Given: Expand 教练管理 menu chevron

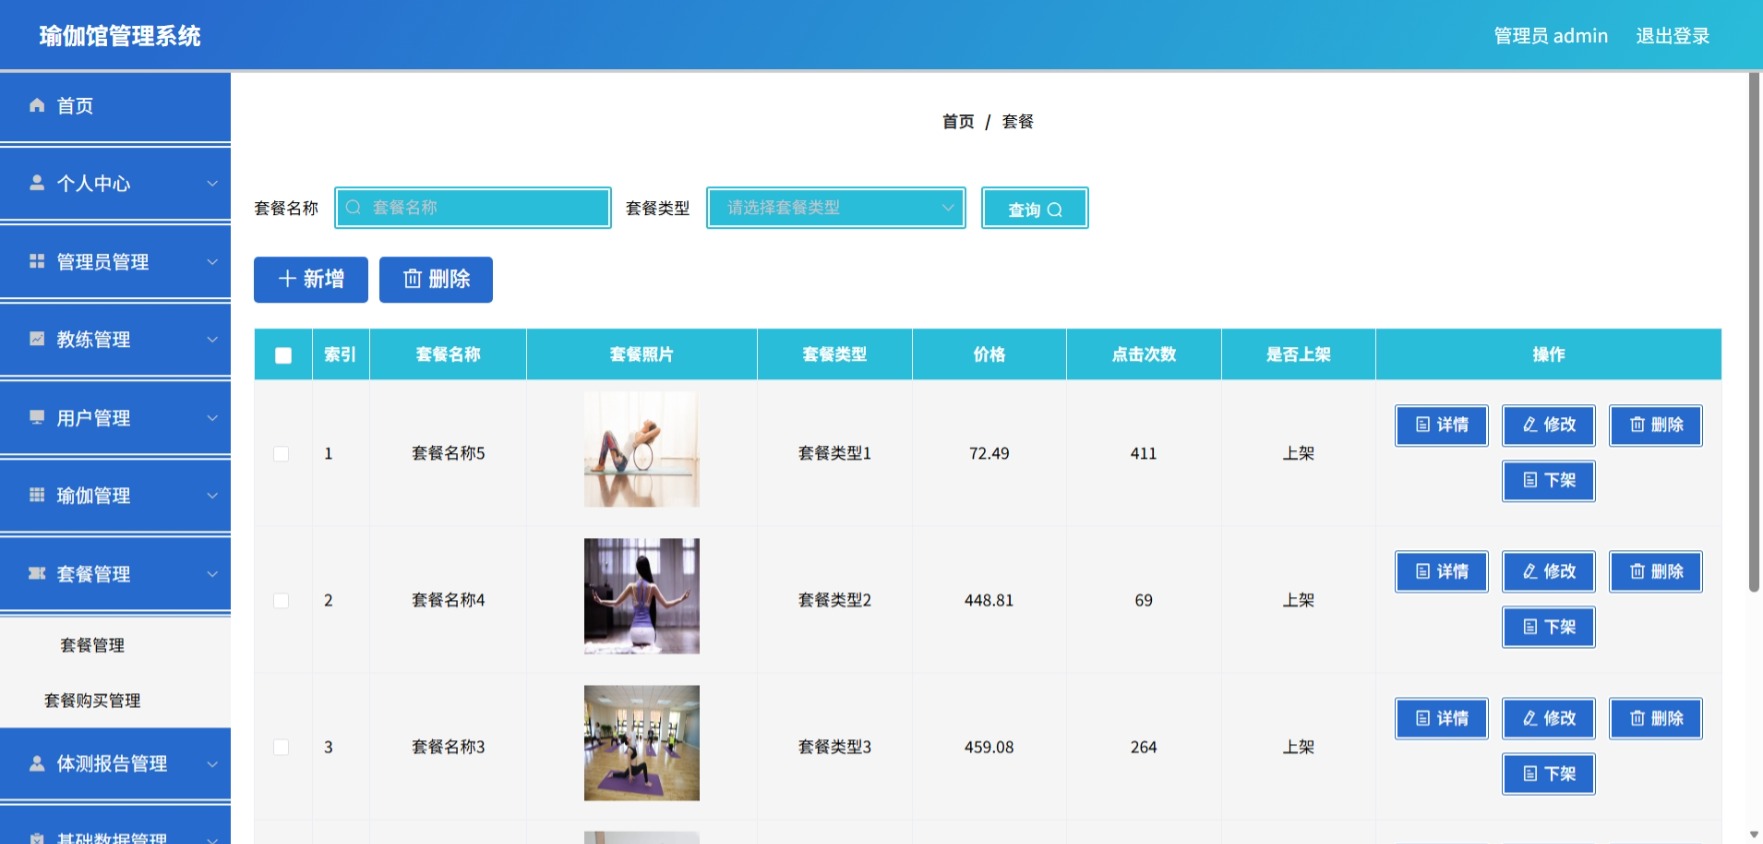Looking at the screenshot, I should 212,339.
